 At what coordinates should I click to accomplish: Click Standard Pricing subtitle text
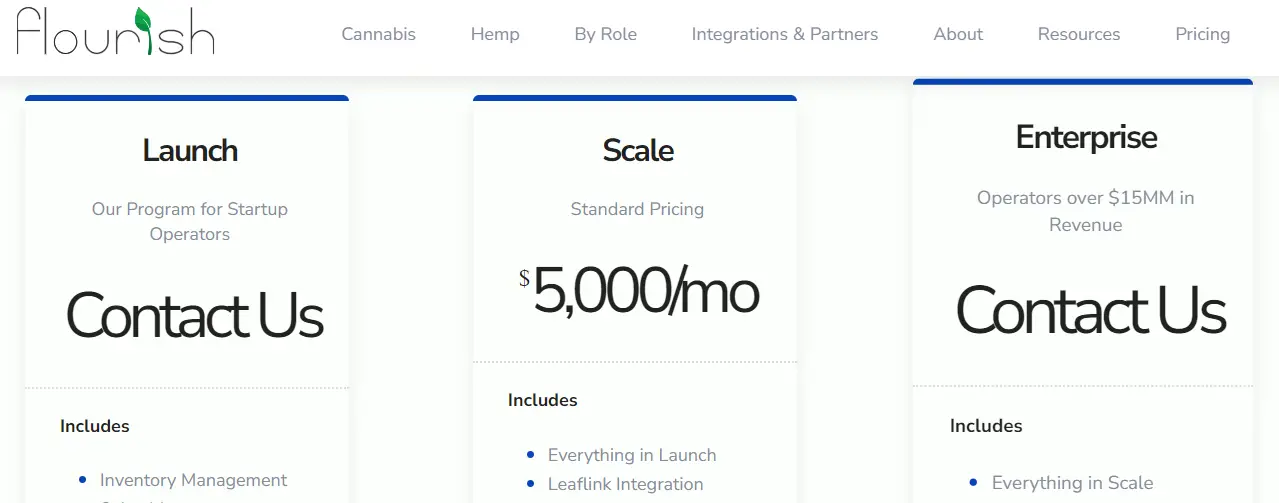[x=637, y=209]
